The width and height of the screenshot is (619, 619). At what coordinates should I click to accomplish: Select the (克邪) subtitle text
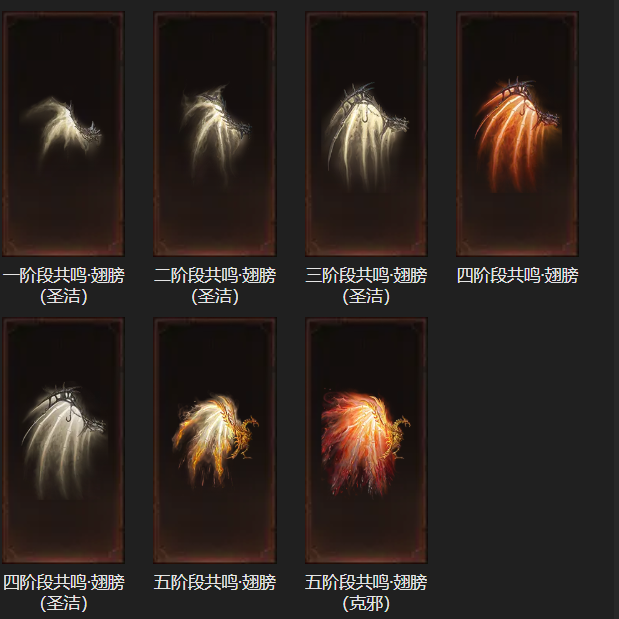click(x=366, y=603)
